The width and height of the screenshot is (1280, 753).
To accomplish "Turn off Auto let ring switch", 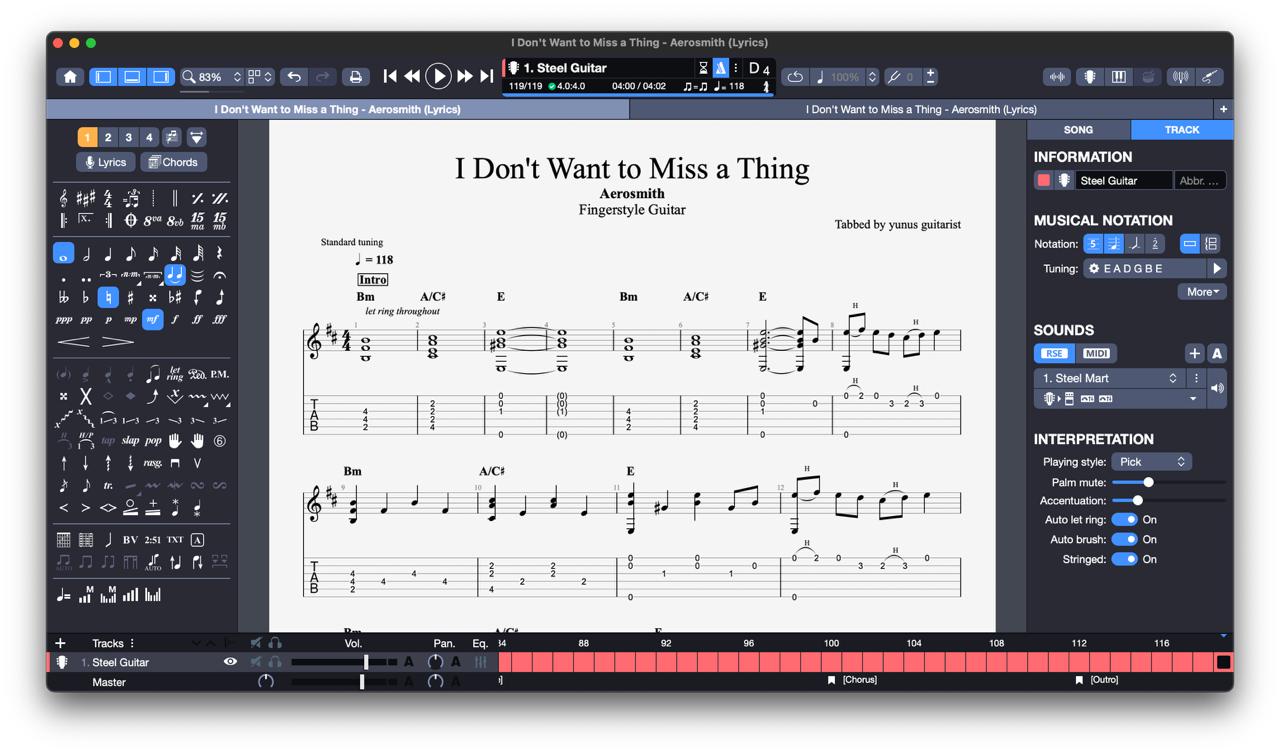I will (x=1124, y=520).
